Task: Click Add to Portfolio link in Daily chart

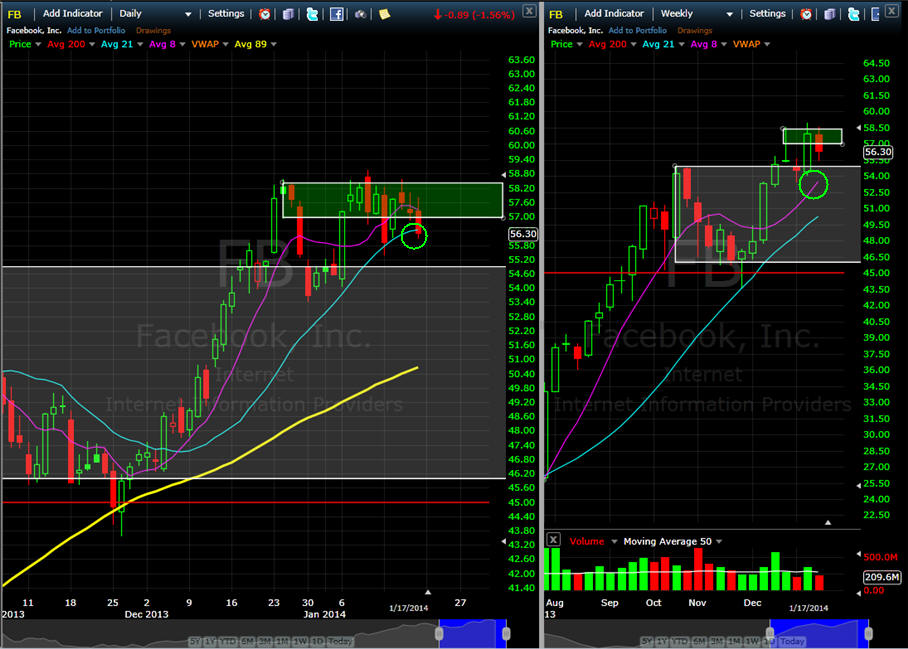Action: [x=96, y=30]
